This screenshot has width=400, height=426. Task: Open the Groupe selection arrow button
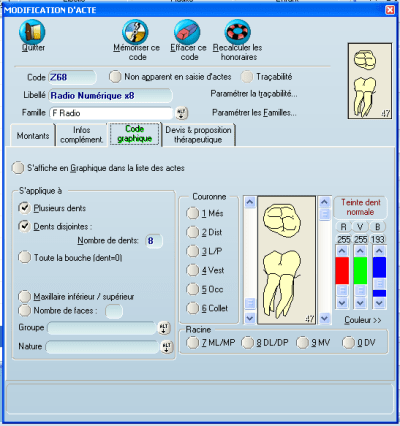(164, 328)
